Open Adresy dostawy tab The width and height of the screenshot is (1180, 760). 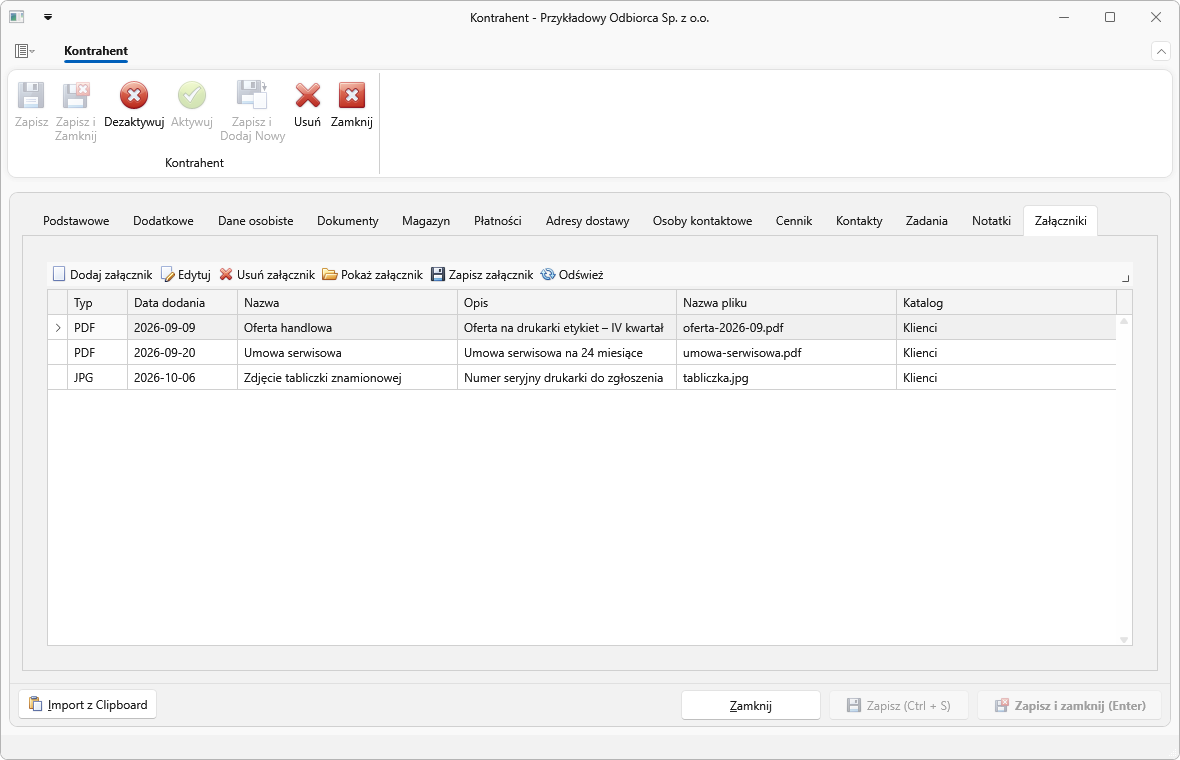(588, 221)
